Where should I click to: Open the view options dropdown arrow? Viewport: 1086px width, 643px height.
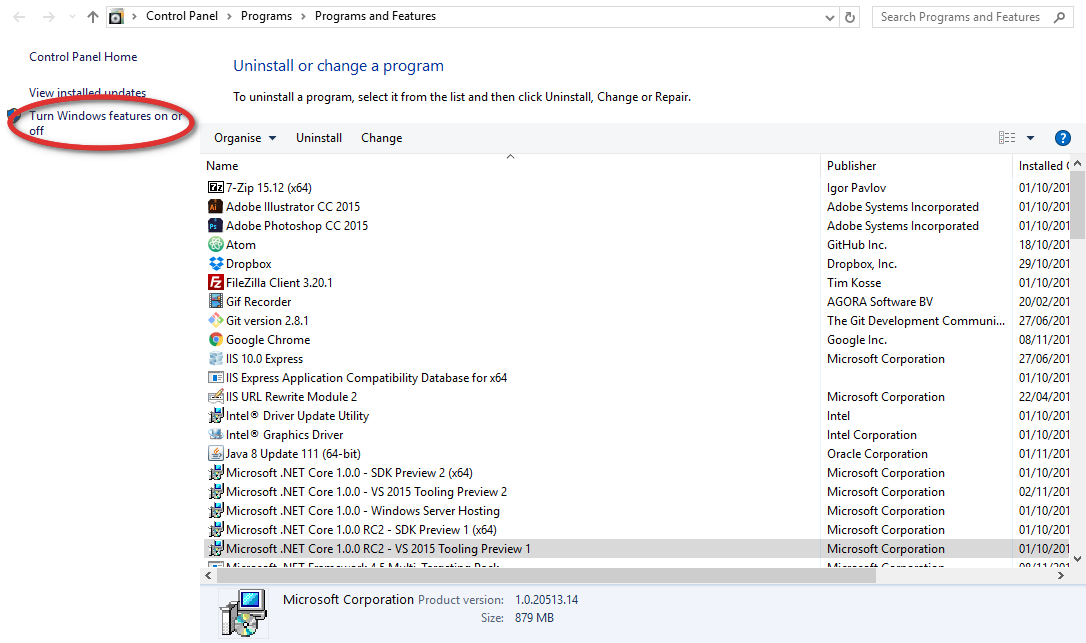(x=1031, y=138)
